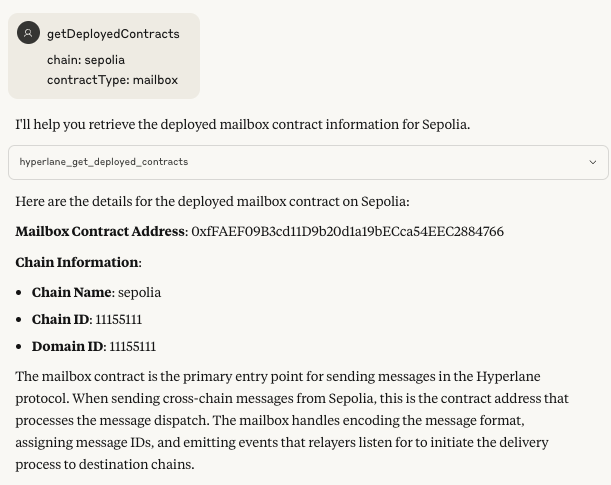The image size is (611, 485).
Task: Click the 'Chain Information' heading
Action: pyautogui.click(x=77, y=262)
